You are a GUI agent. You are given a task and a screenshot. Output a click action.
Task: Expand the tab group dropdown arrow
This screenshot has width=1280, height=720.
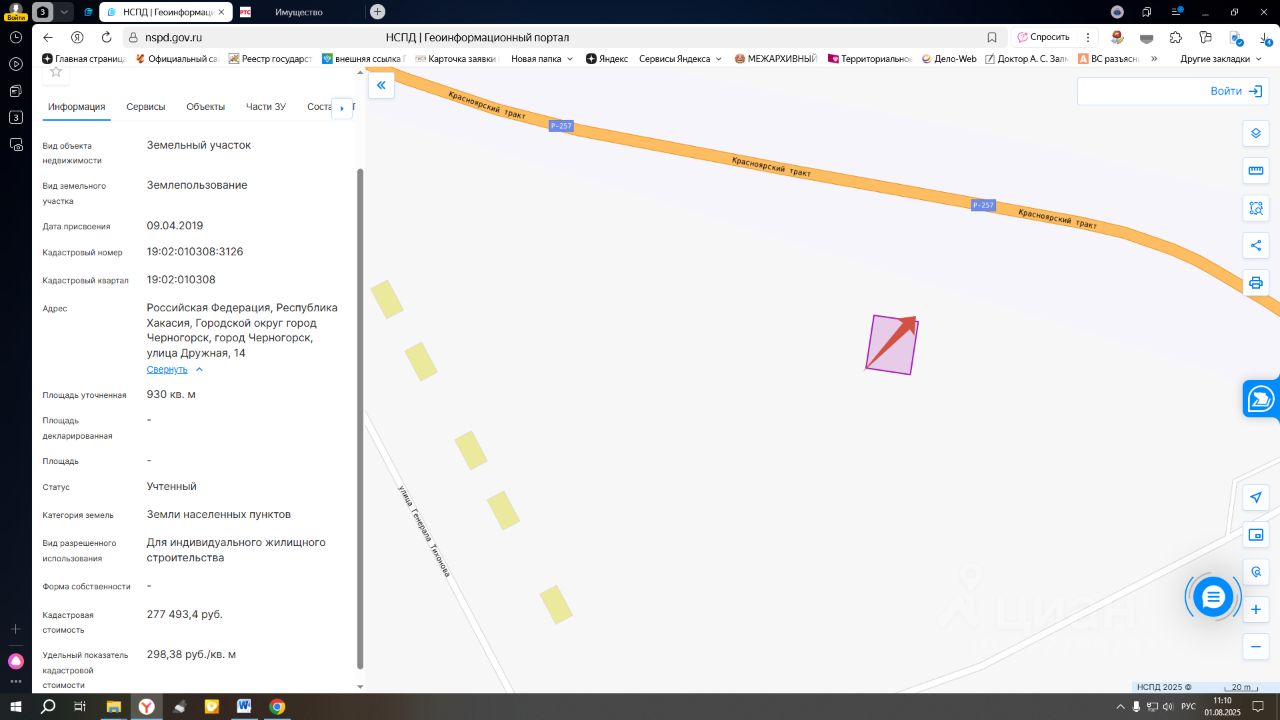65,12
